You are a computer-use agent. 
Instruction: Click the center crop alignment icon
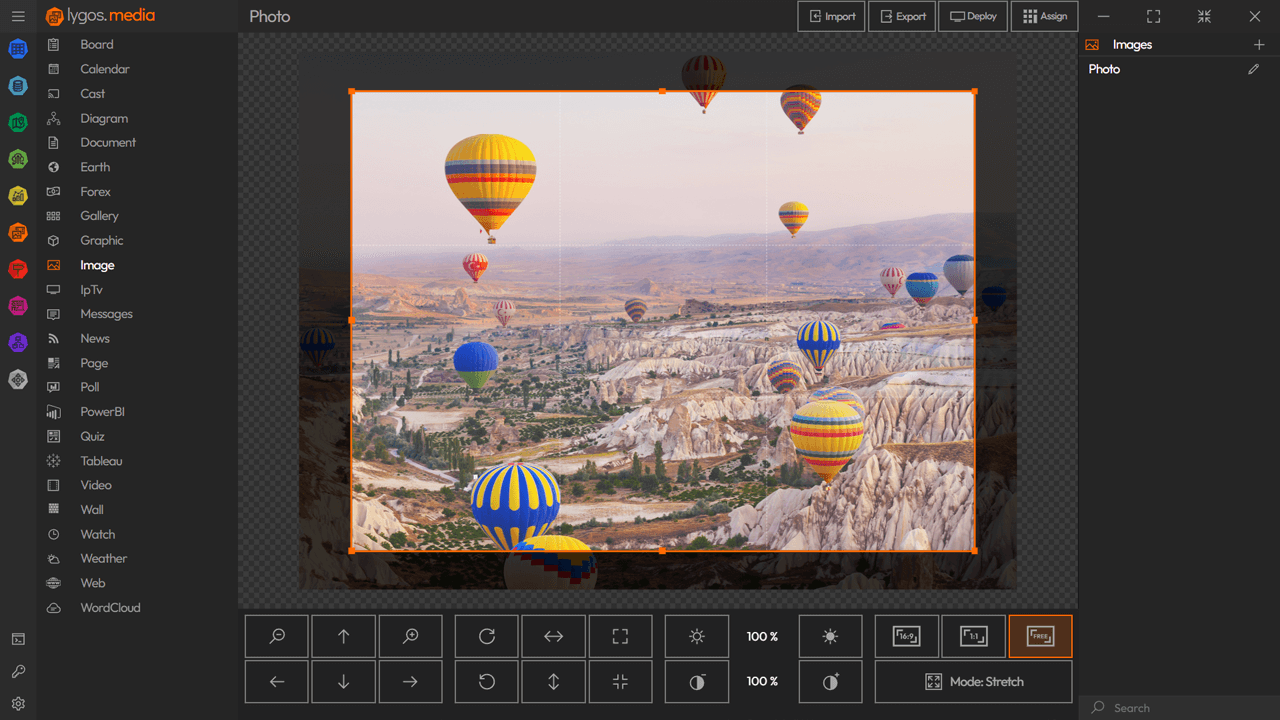click(x=620, y=681)
